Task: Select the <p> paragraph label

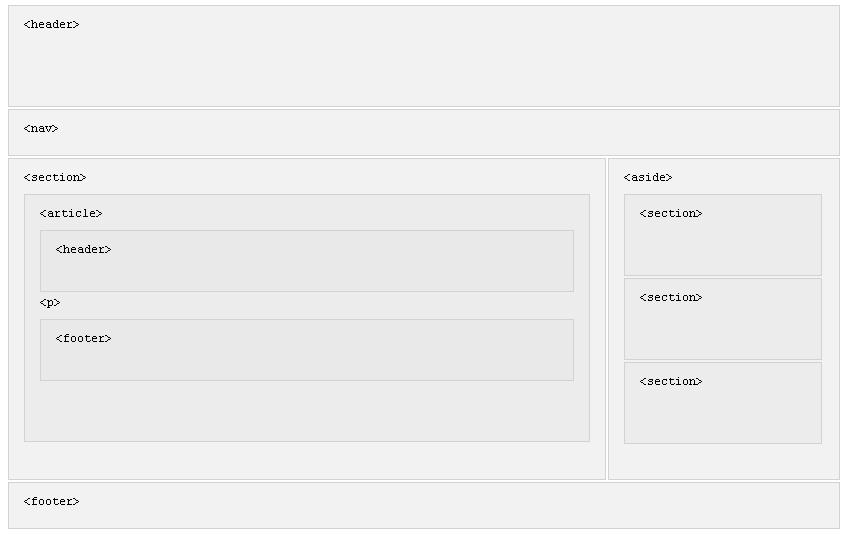Action: point(50,303)
